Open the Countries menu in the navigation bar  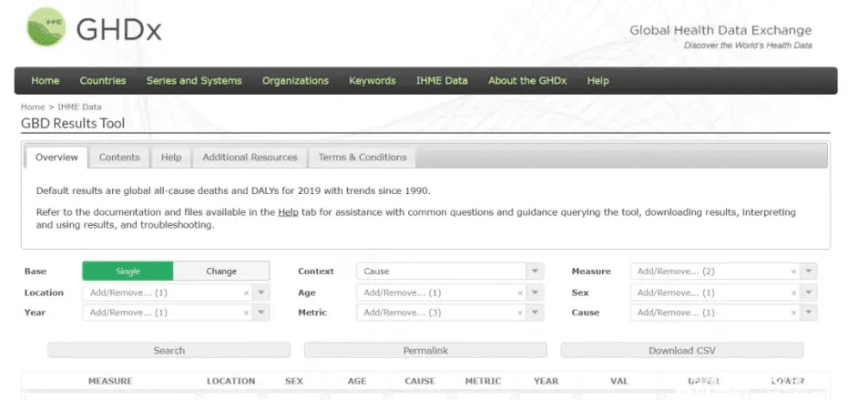tap(102, 81)
